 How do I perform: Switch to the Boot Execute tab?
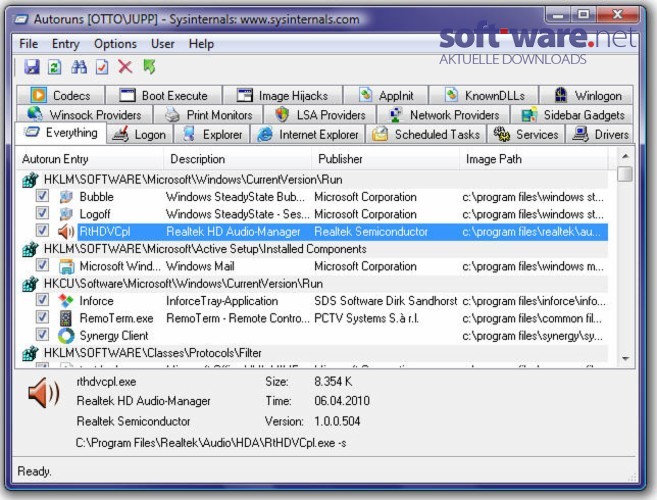tap(163, 95)
